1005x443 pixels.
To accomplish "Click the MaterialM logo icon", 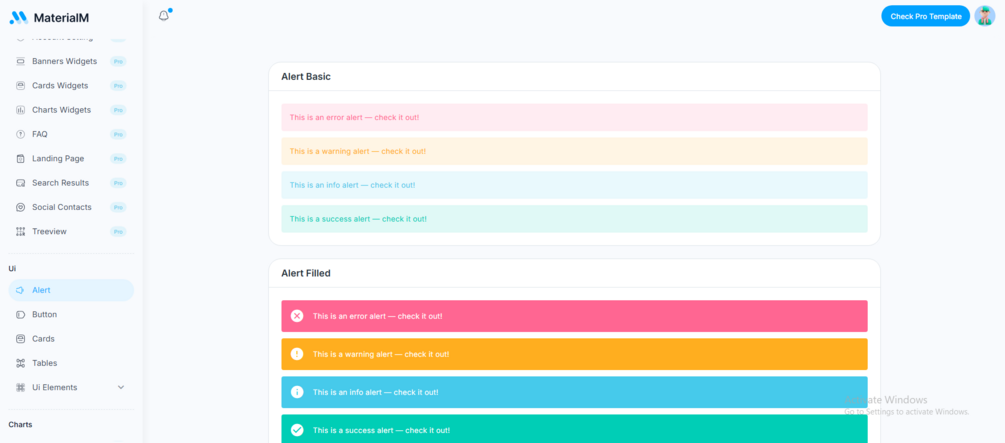I will [x=19, y=17].
